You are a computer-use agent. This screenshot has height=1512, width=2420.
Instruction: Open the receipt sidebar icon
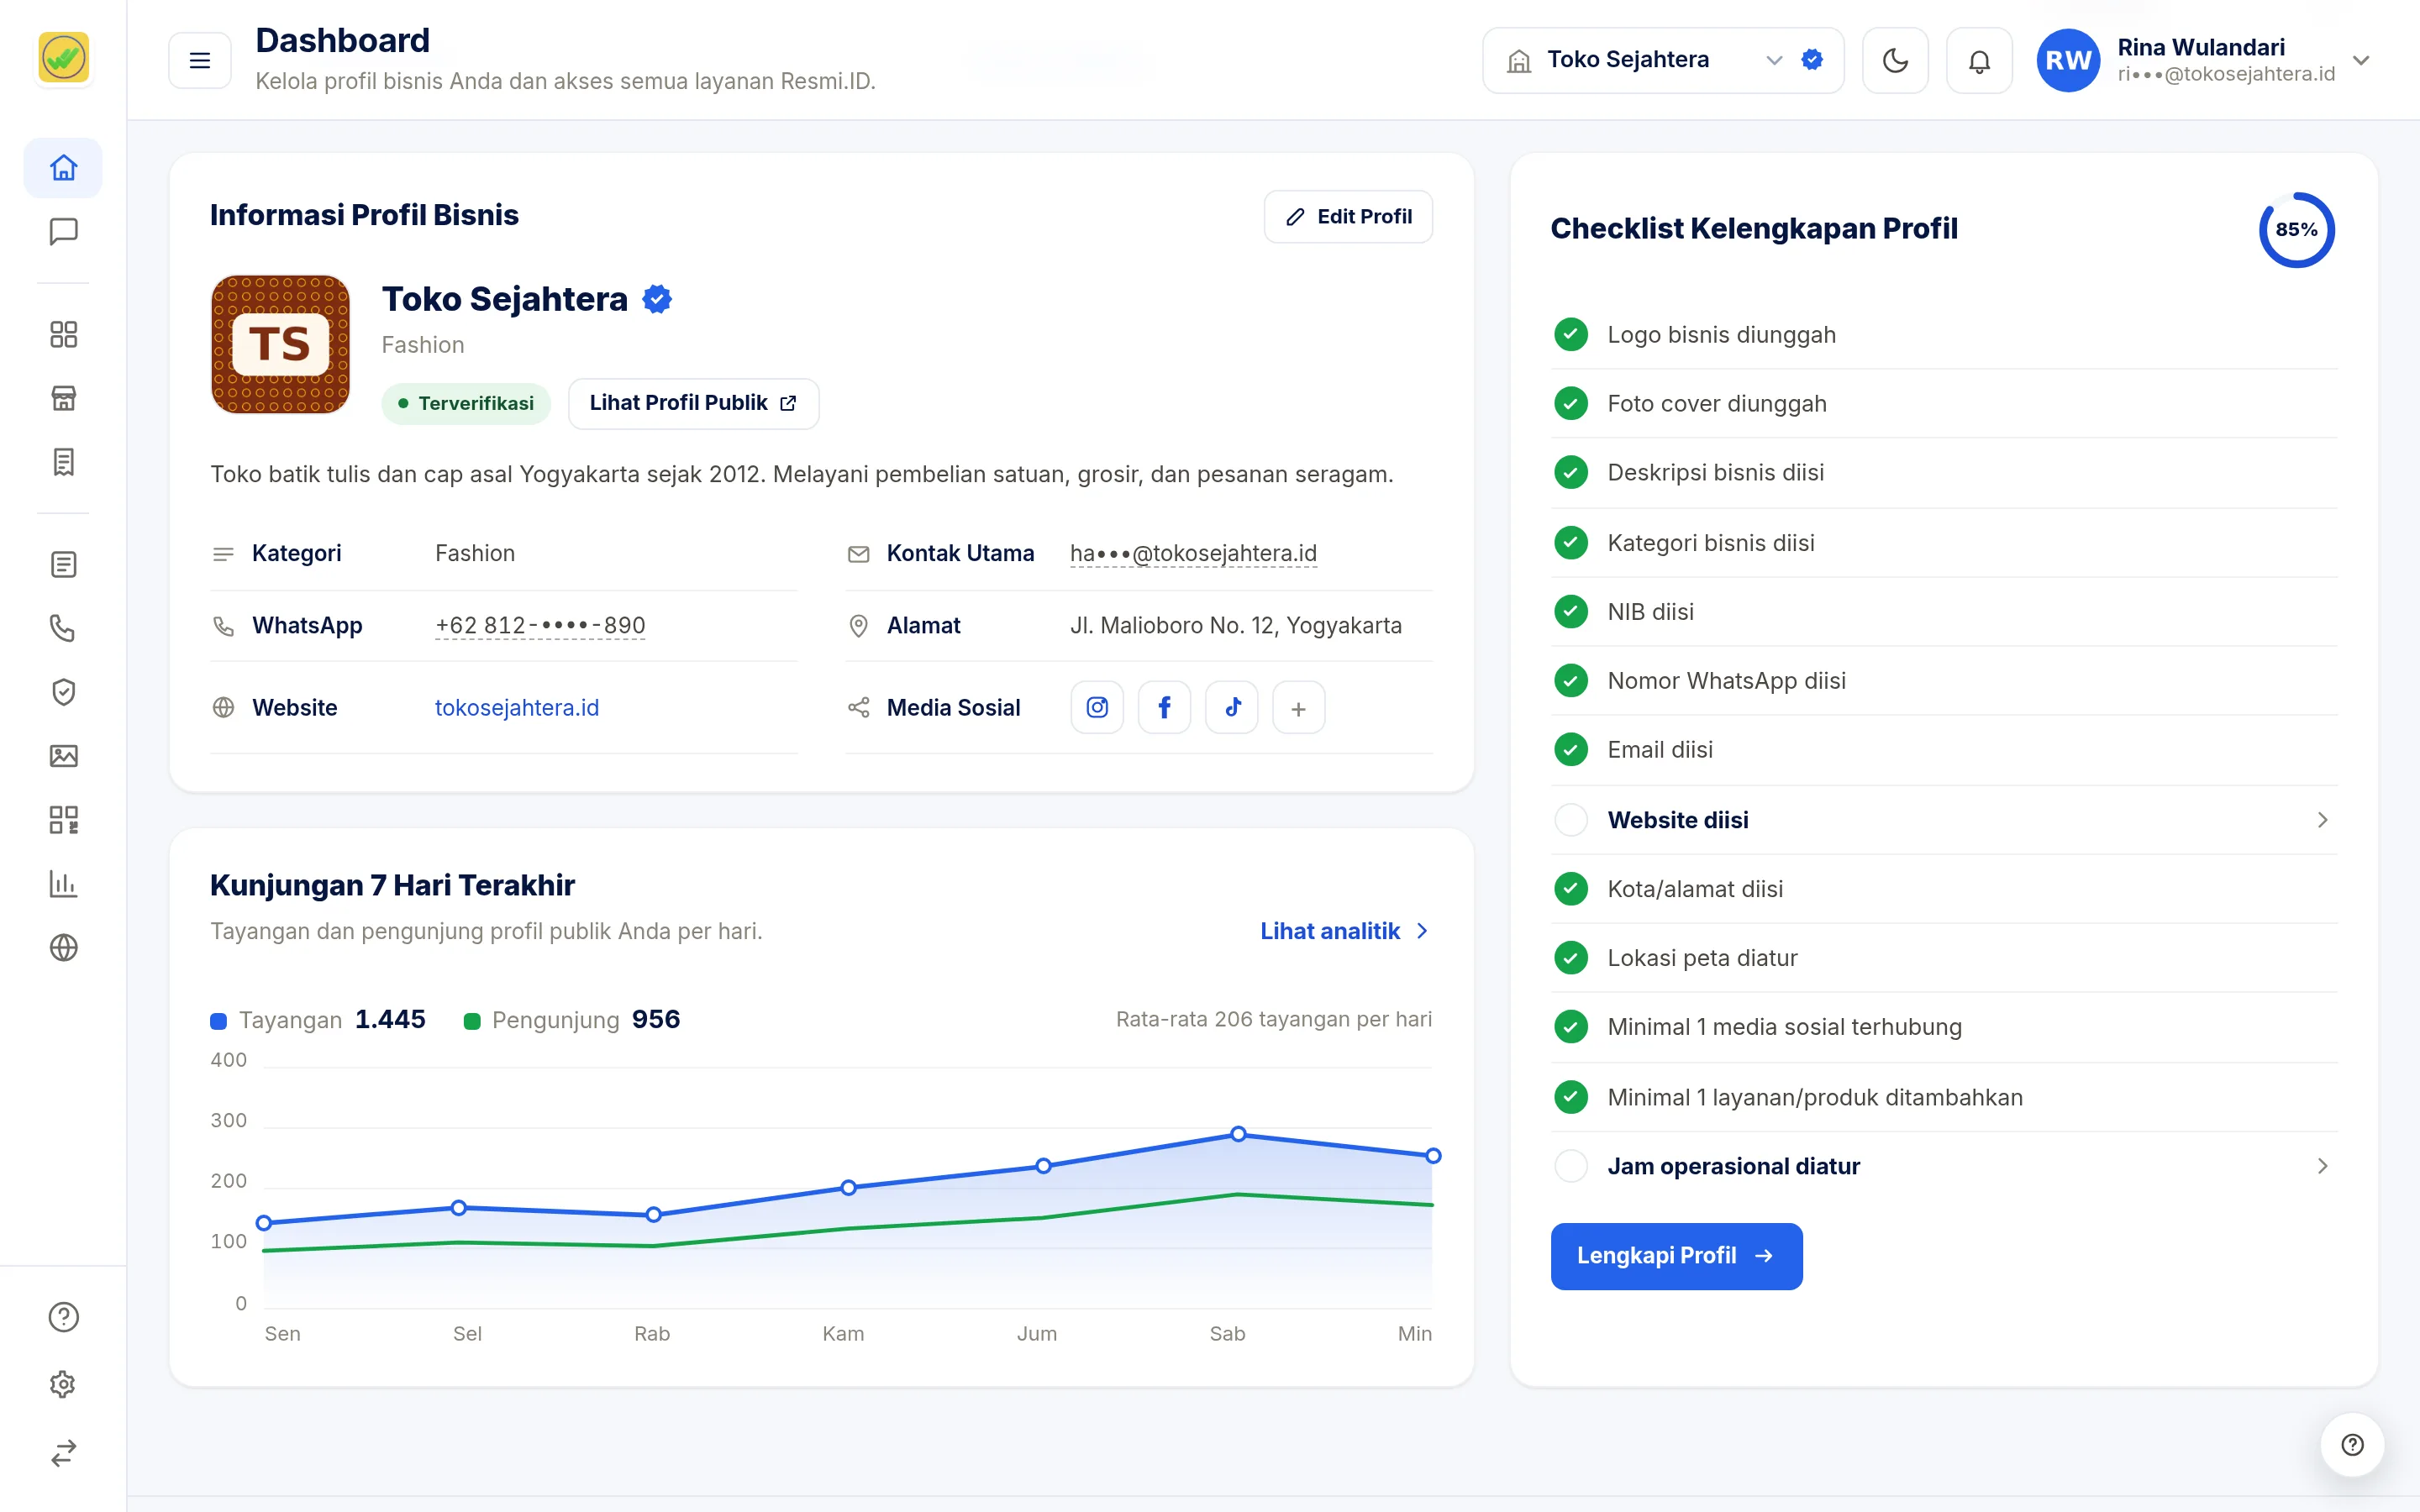pyautogui.click(x=63, y=462)
